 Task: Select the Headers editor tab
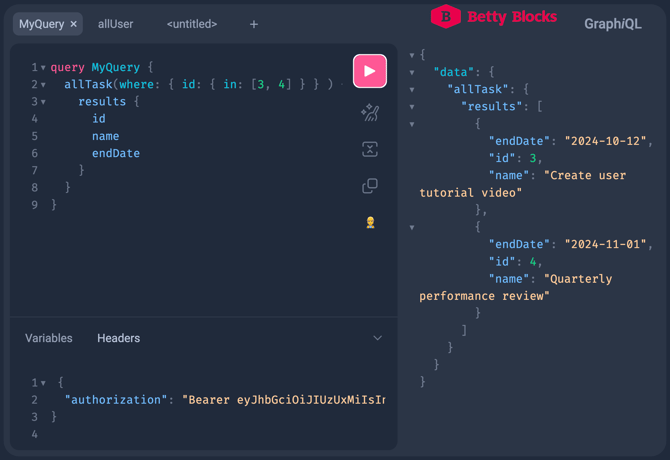(x=118, y=338)
